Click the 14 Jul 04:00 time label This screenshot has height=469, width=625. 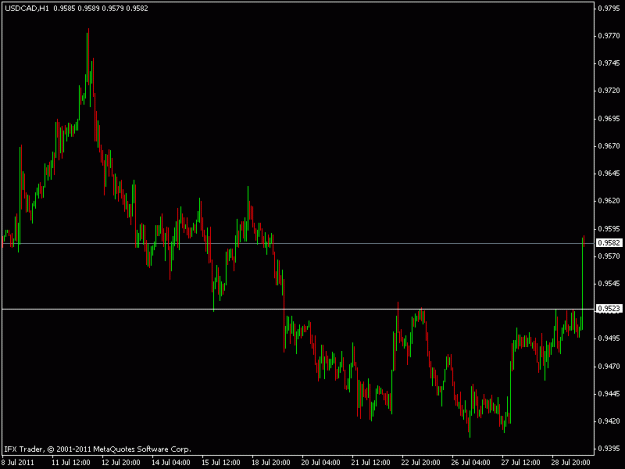tap(171, 462)
